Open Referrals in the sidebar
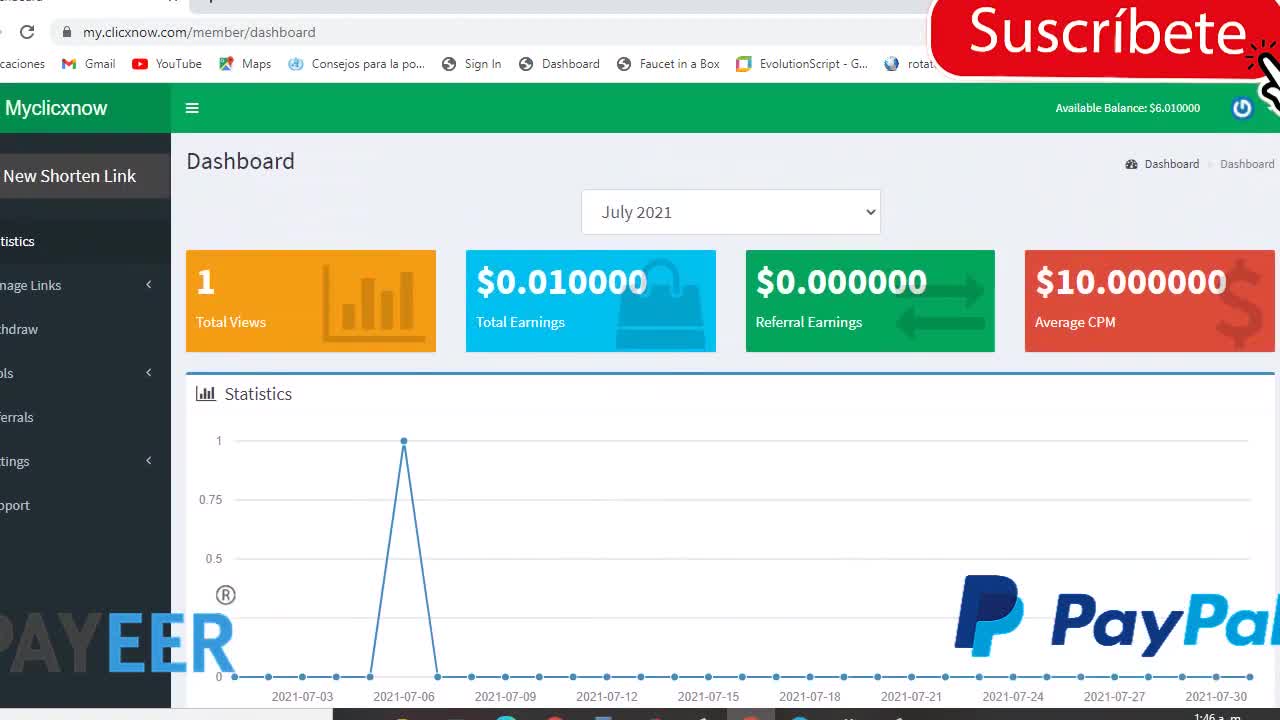Screen dimensions: 1280x720 click(85, 417)
